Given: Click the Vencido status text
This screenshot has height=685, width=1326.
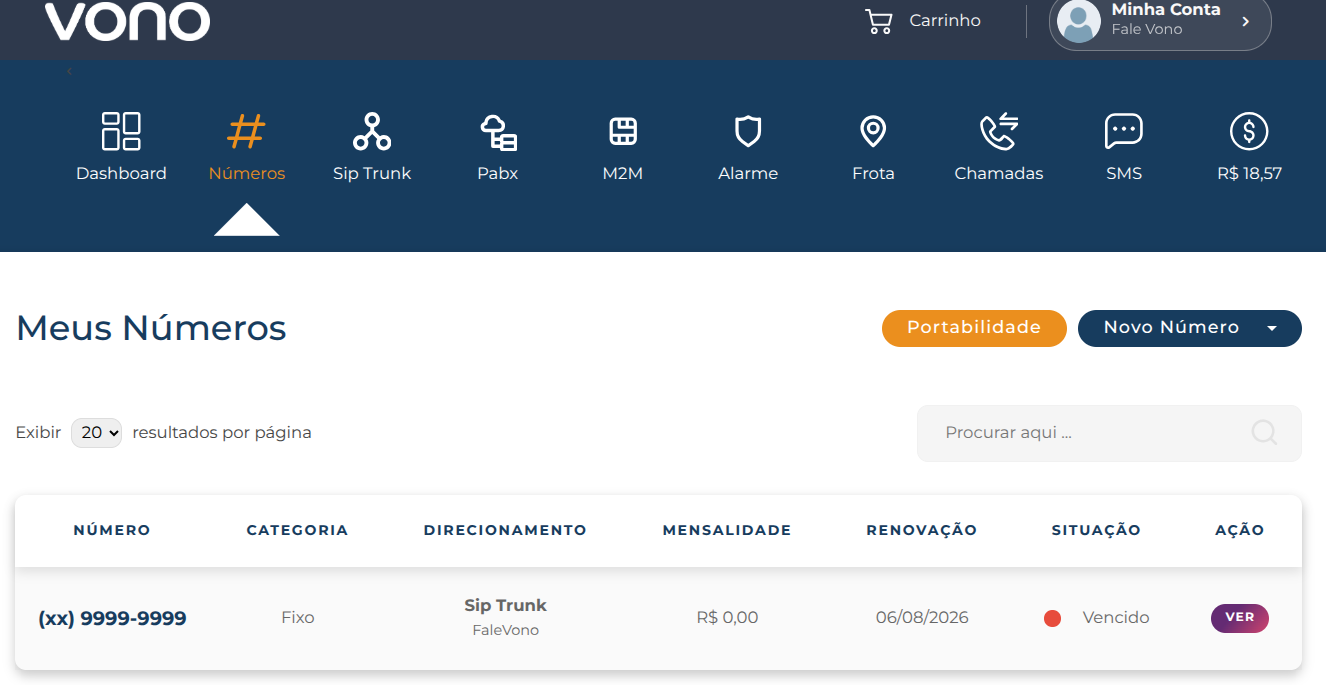Looking at the screenshot, I should pos(1116,618).
